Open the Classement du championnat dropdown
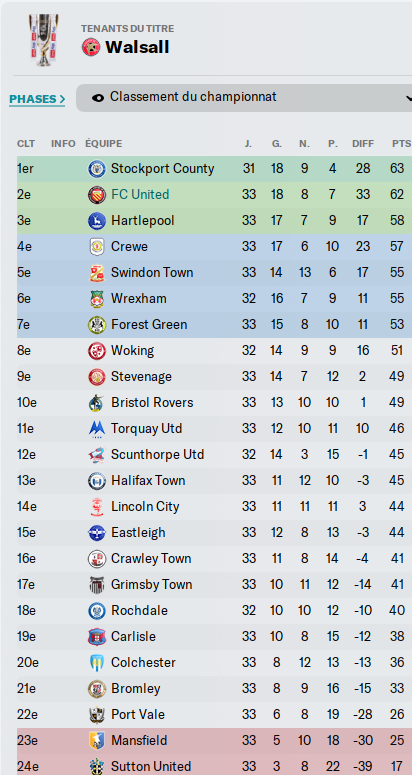The width and height of the screenshot is (412, 775). click(244, 98)
